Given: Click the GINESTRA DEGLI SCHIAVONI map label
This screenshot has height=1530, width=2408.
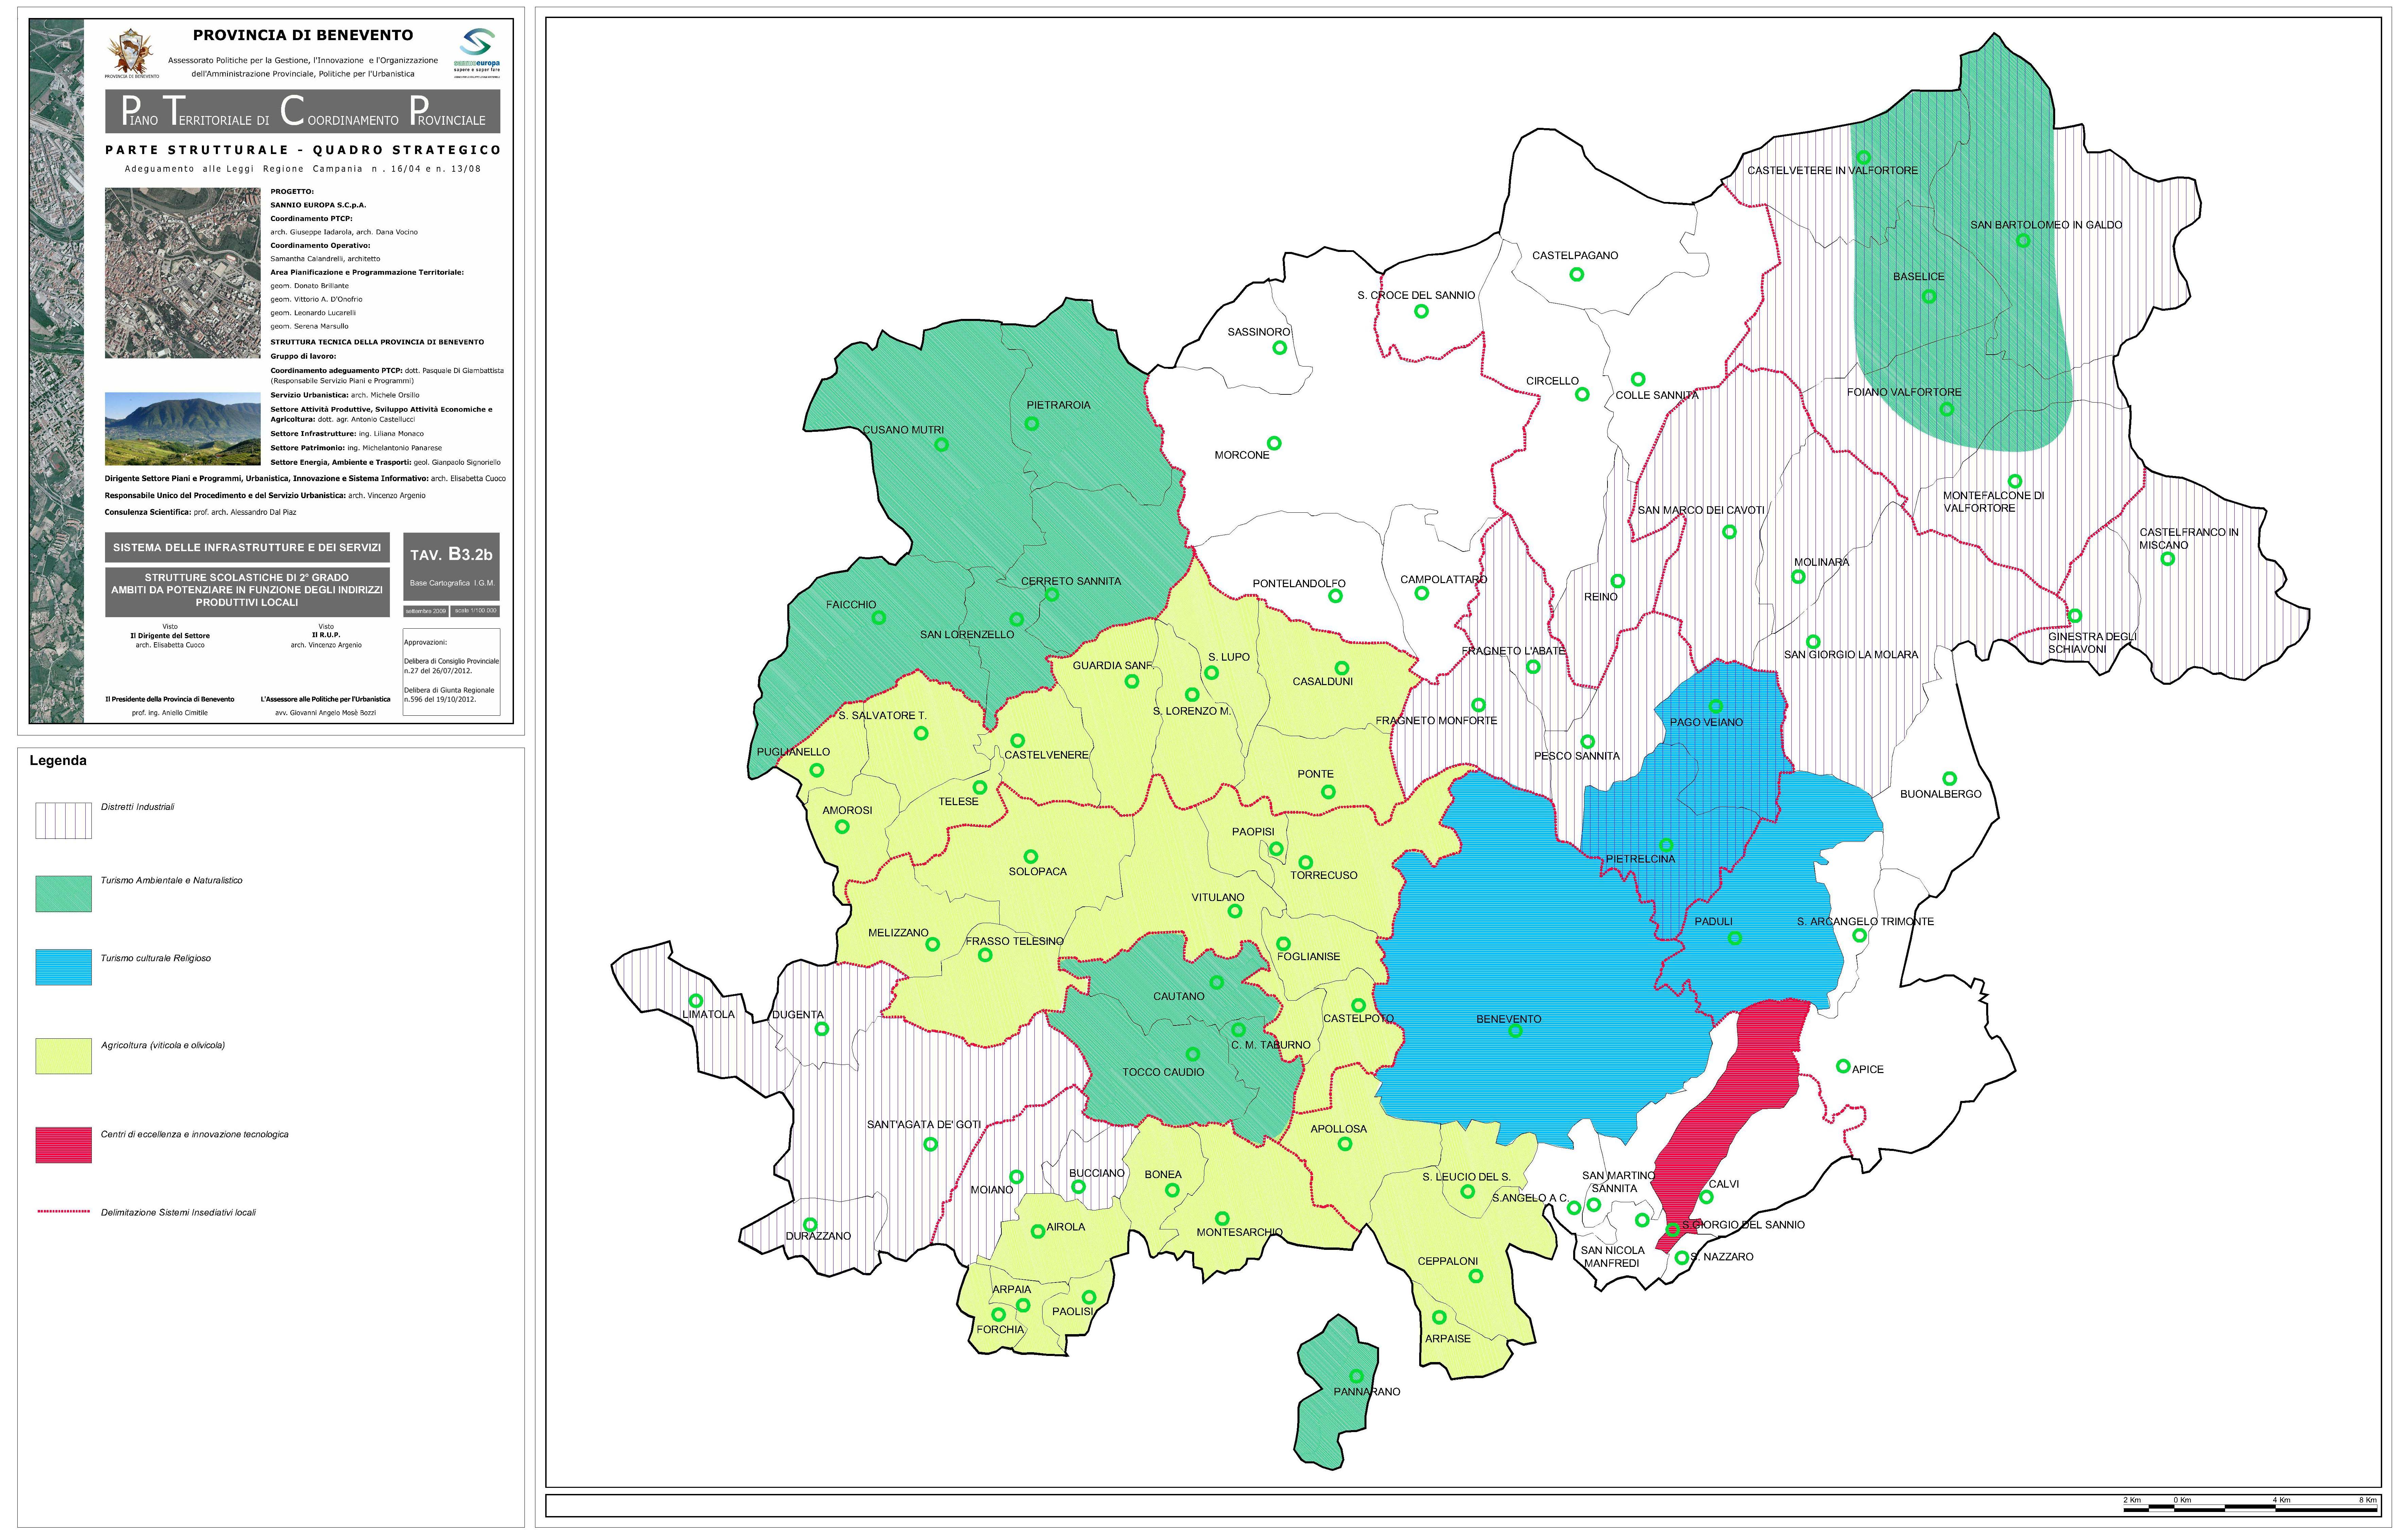Looking at the screenshot, I should click(x=2092, y=643).
